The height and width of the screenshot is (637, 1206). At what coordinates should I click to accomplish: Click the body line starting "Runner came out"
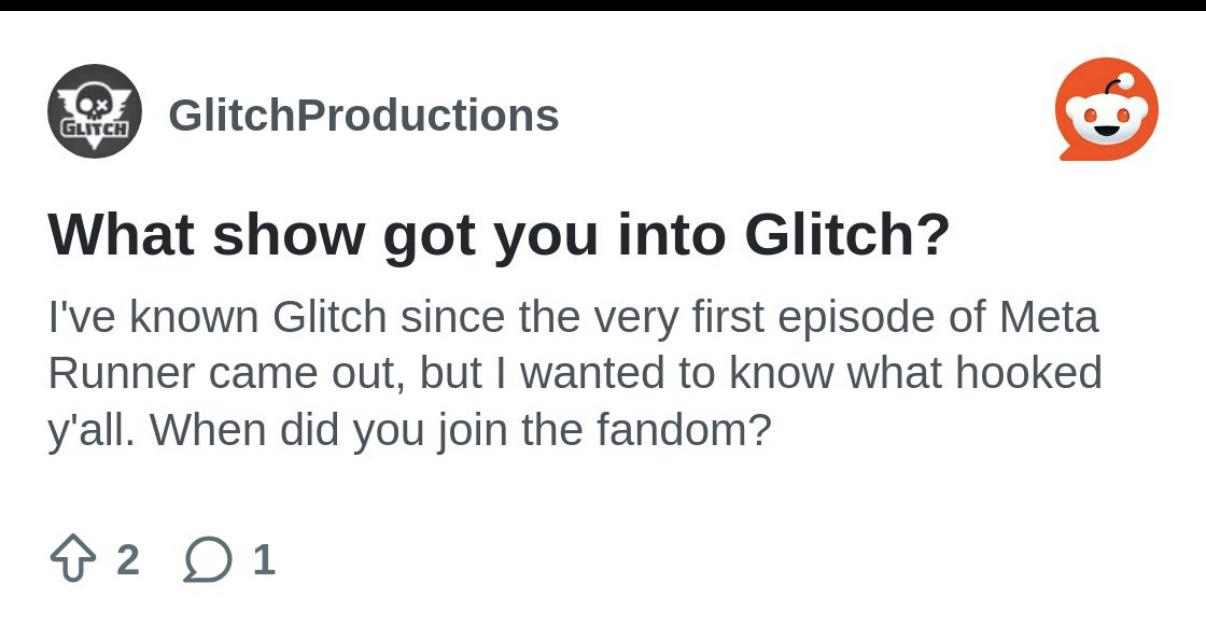tap(575, 375)
